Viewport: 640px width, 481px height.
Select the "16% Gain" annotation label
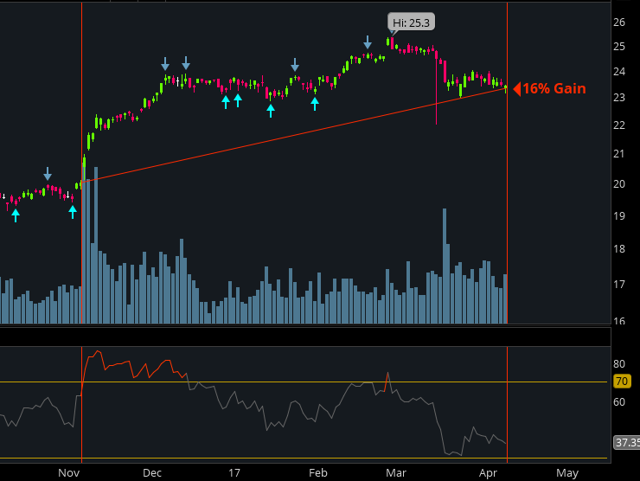click(554, 89)
